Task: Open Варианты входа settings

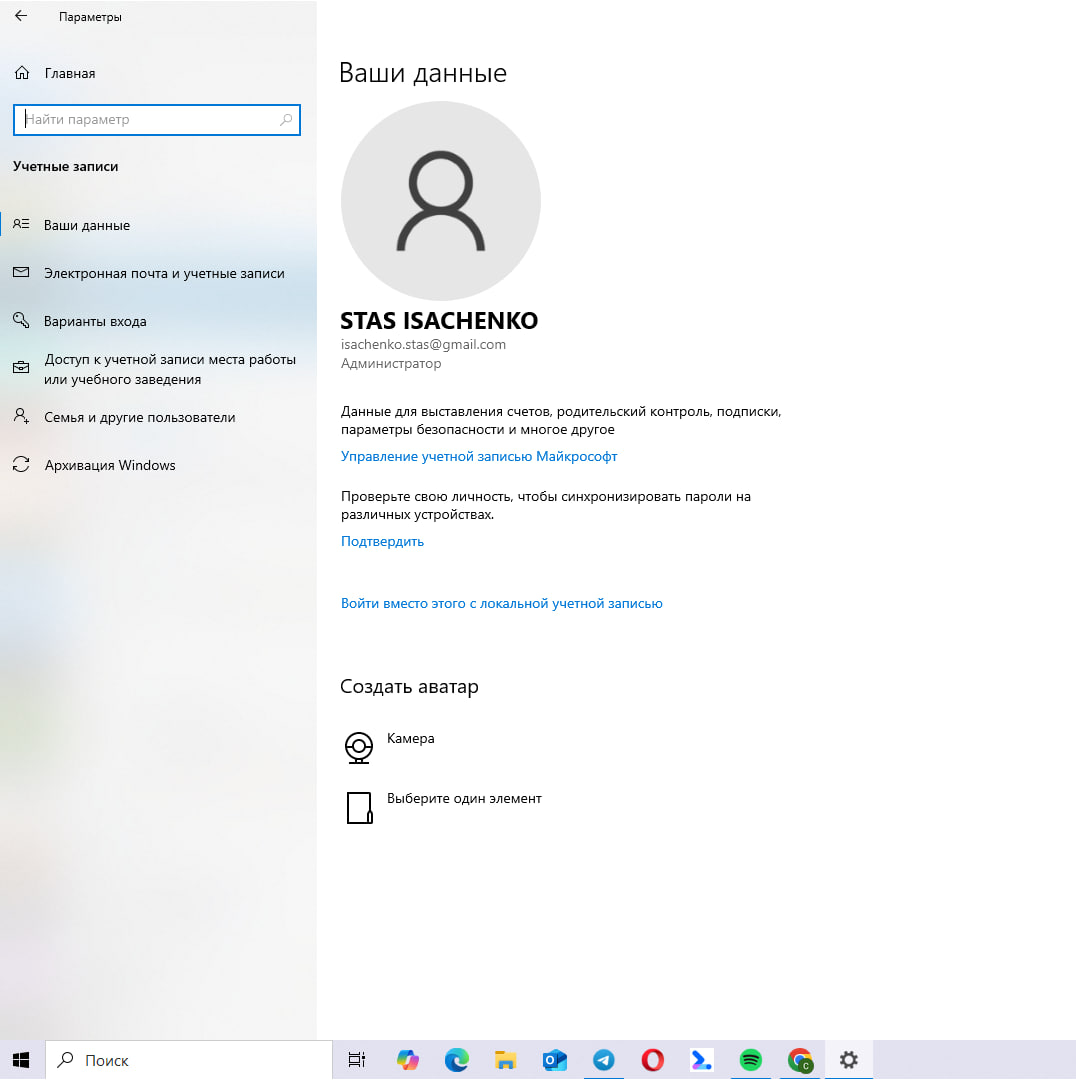Action: click(159, 321)
